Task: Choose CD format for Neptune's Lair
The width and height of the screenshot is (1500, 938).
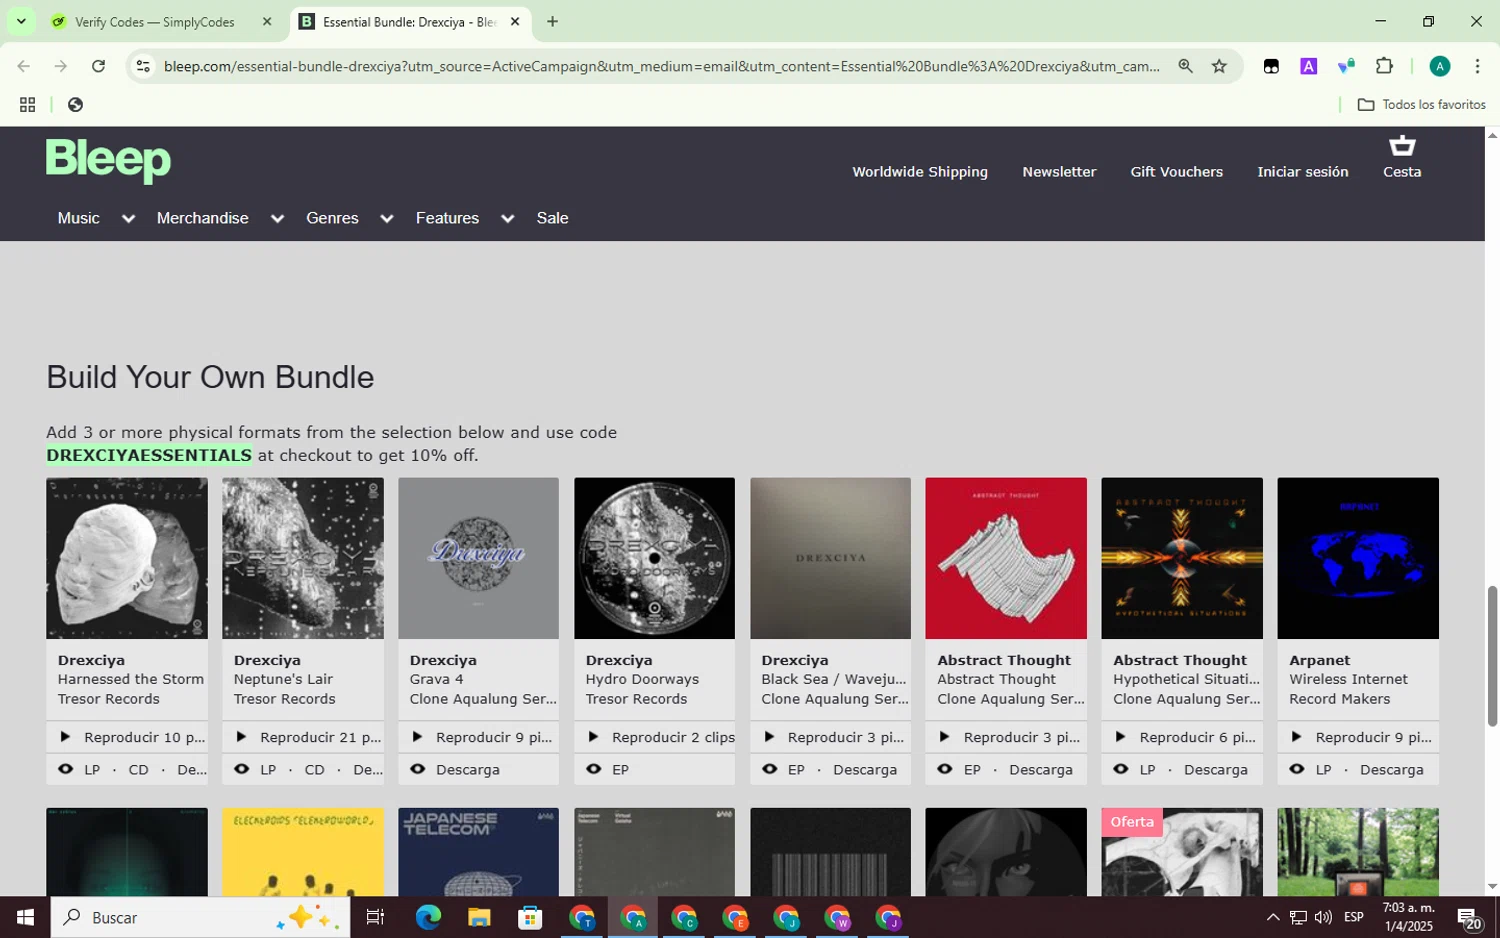Action: (x=315, y=769)
